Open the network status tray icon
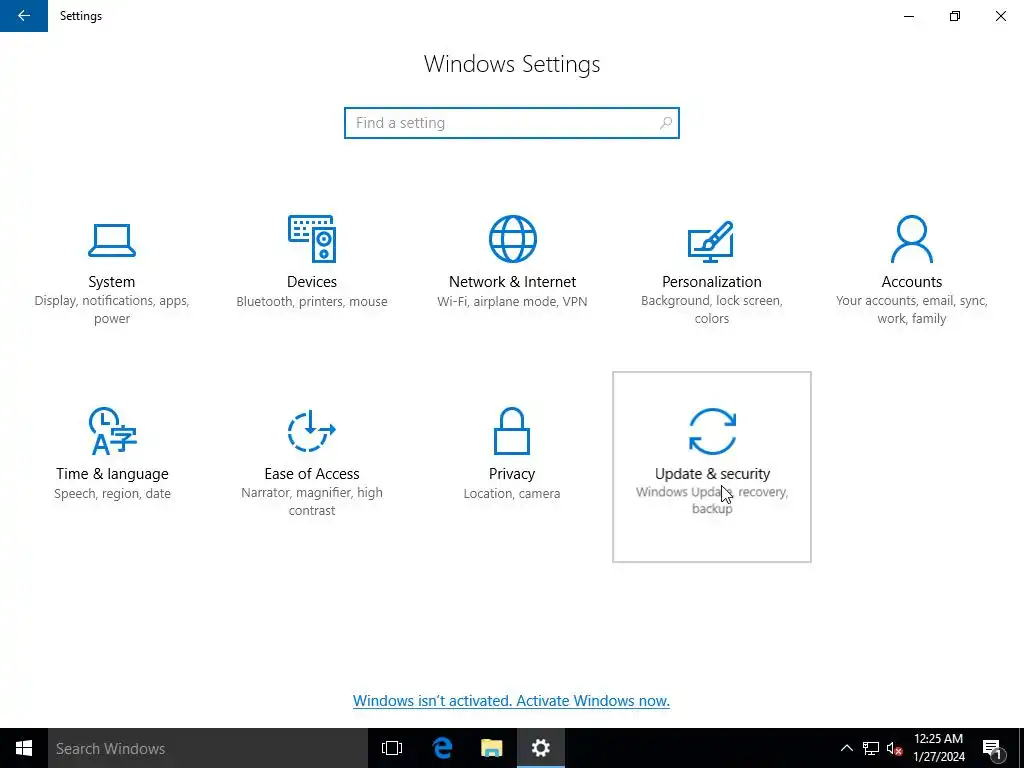The width and height of the screenshot is (1024, 768). pyautogui.click(x=871, y=748)
